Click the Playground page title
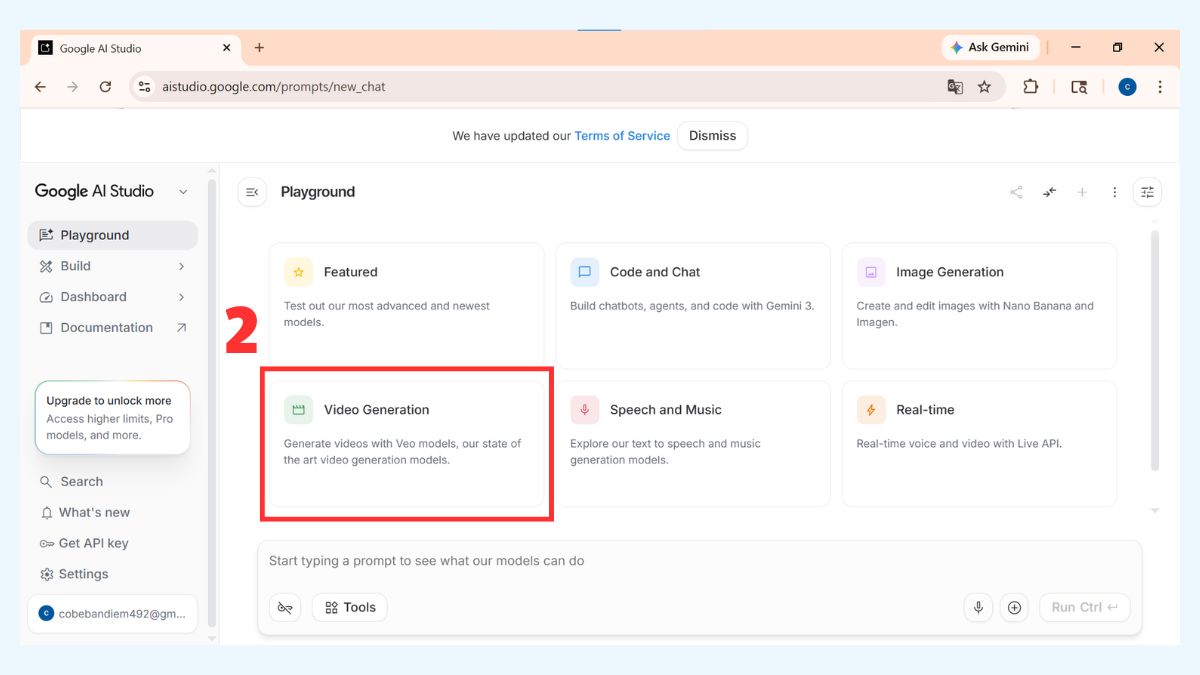 (x=318, y=192)
